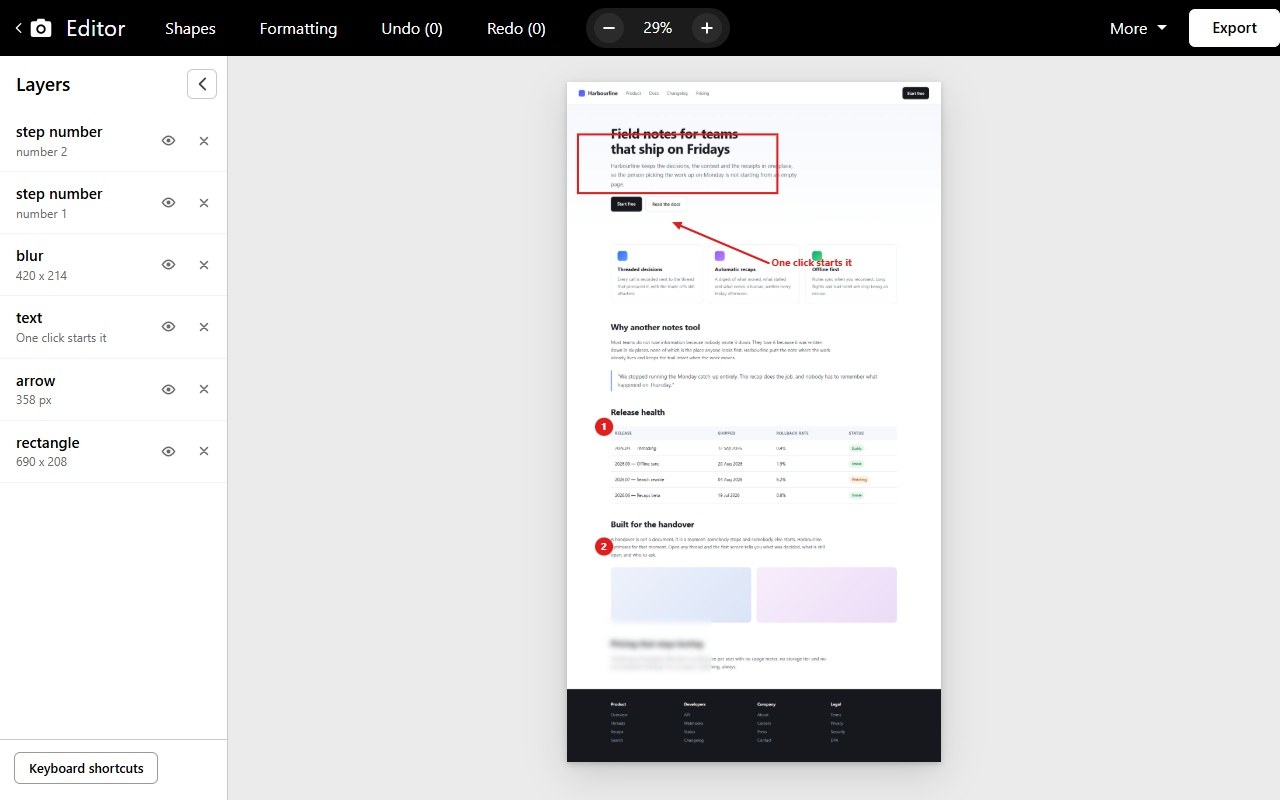Screen dimensions: 1280x800
Task: Click the Layers panel heading
Action: [x=43, y=84]
